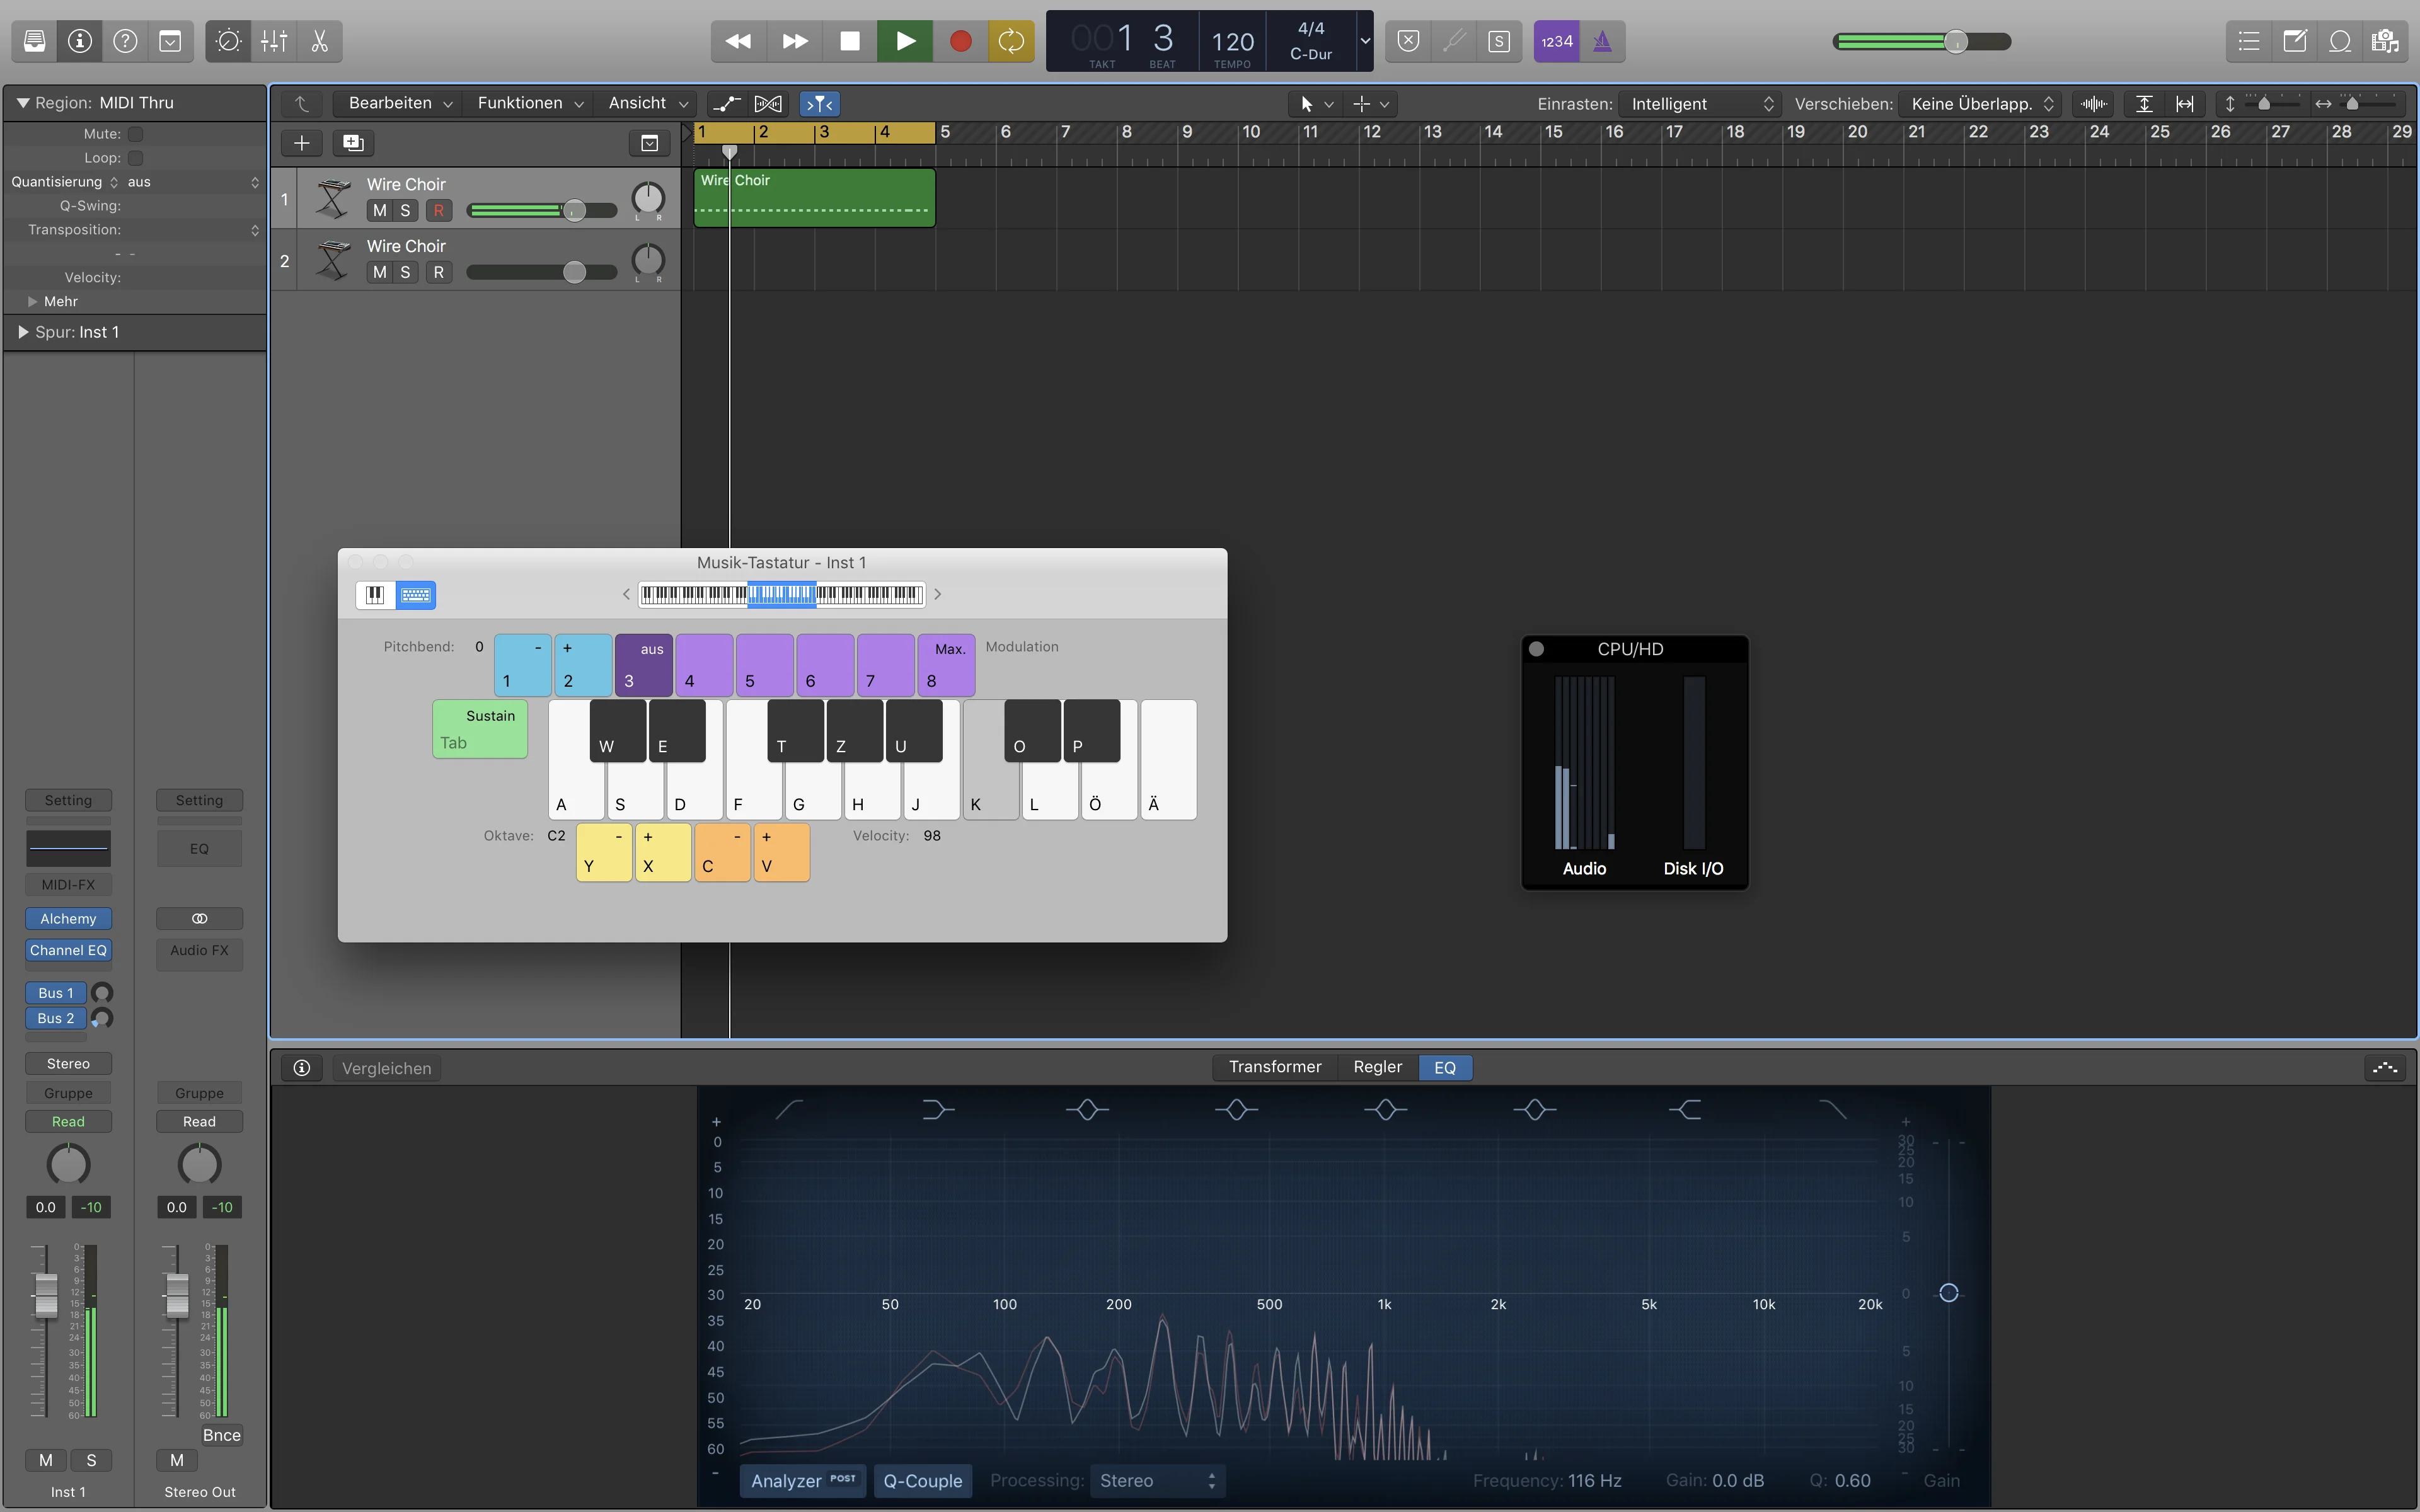Viewport: 2420px width, 1512px height.
Task: Toggle the Catch Playhead button
Action: [x=819, y=103]
